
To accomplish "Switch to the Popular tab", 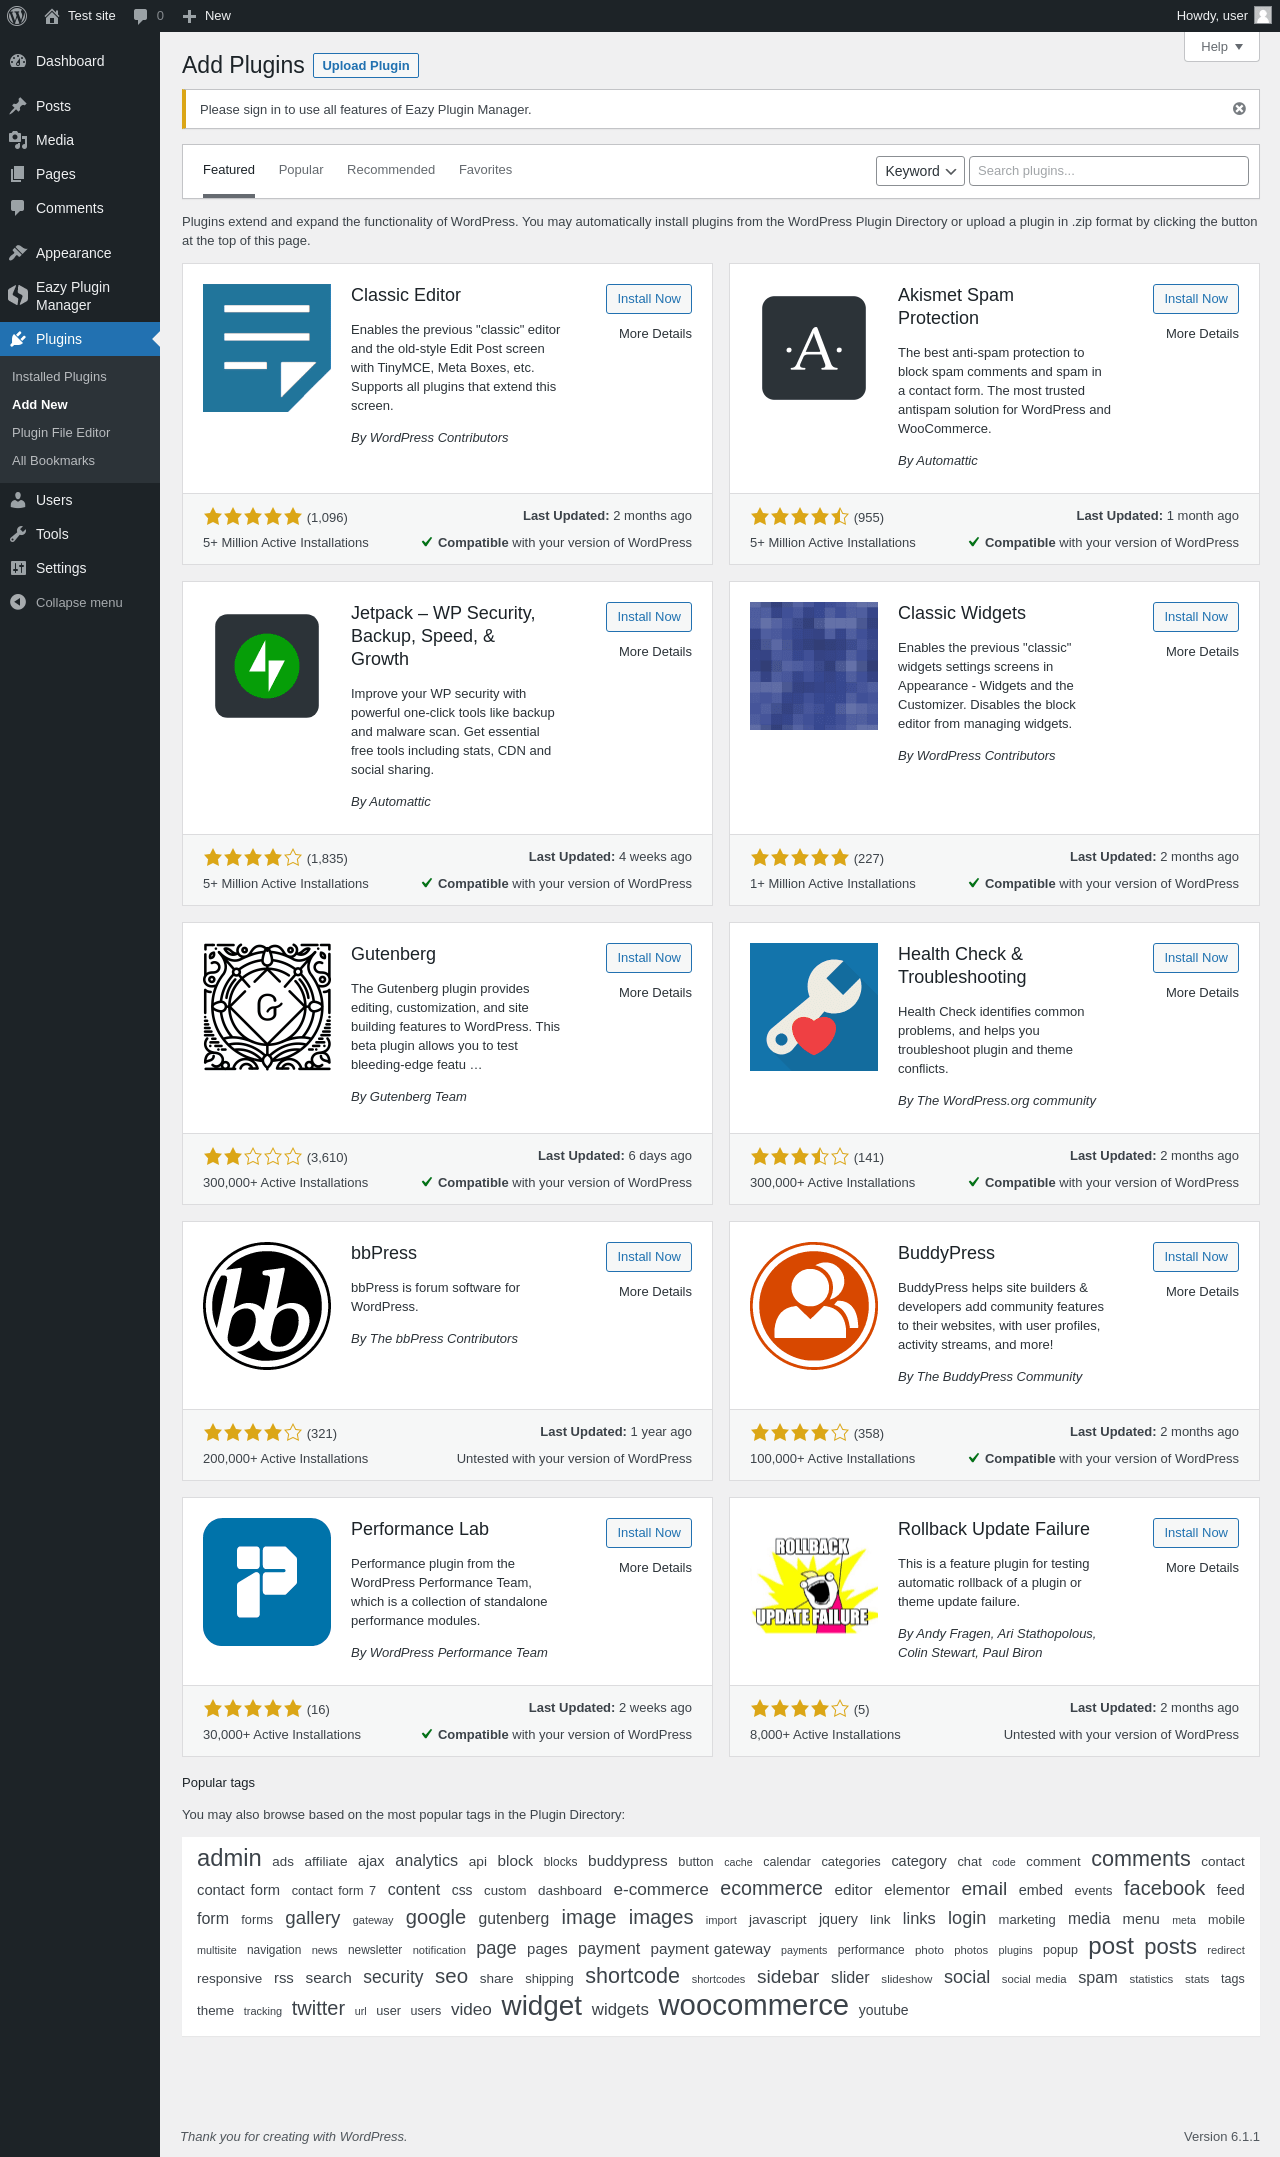I will 301,170.
